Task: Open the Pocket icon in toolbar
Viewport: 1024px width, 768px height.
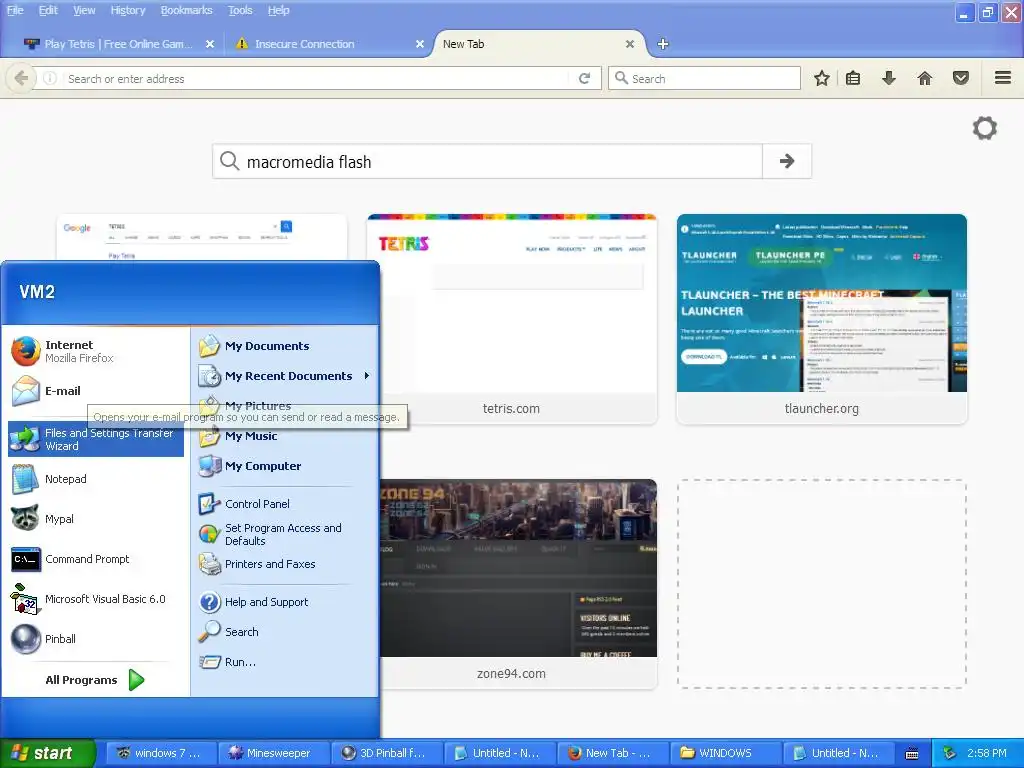Action: pos(961,78)
